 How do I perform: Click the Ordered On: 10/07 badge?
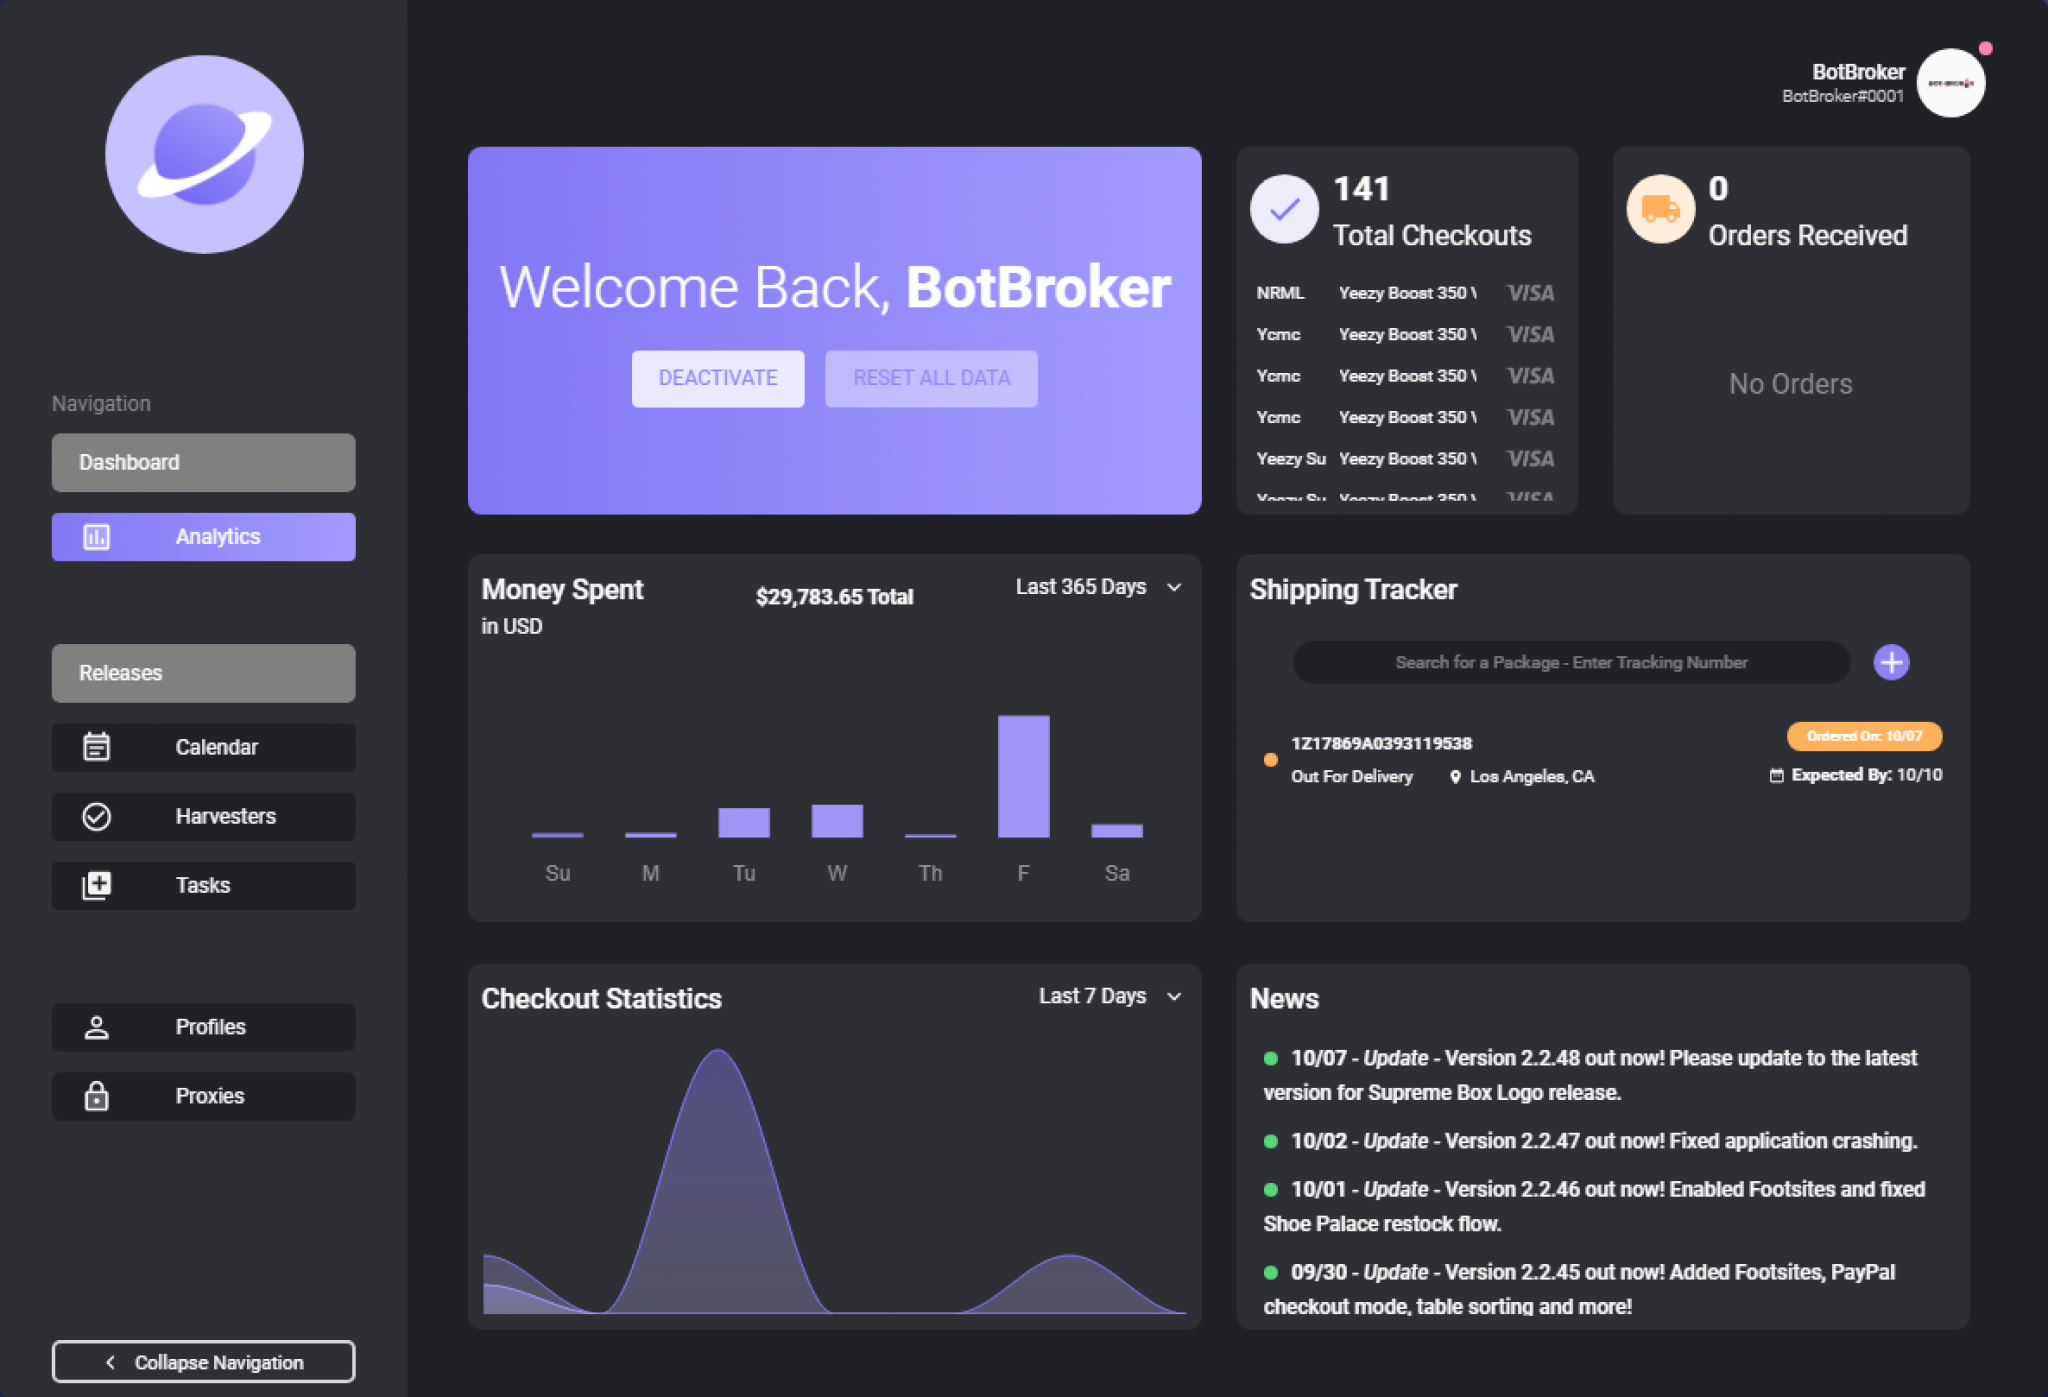1864,736
